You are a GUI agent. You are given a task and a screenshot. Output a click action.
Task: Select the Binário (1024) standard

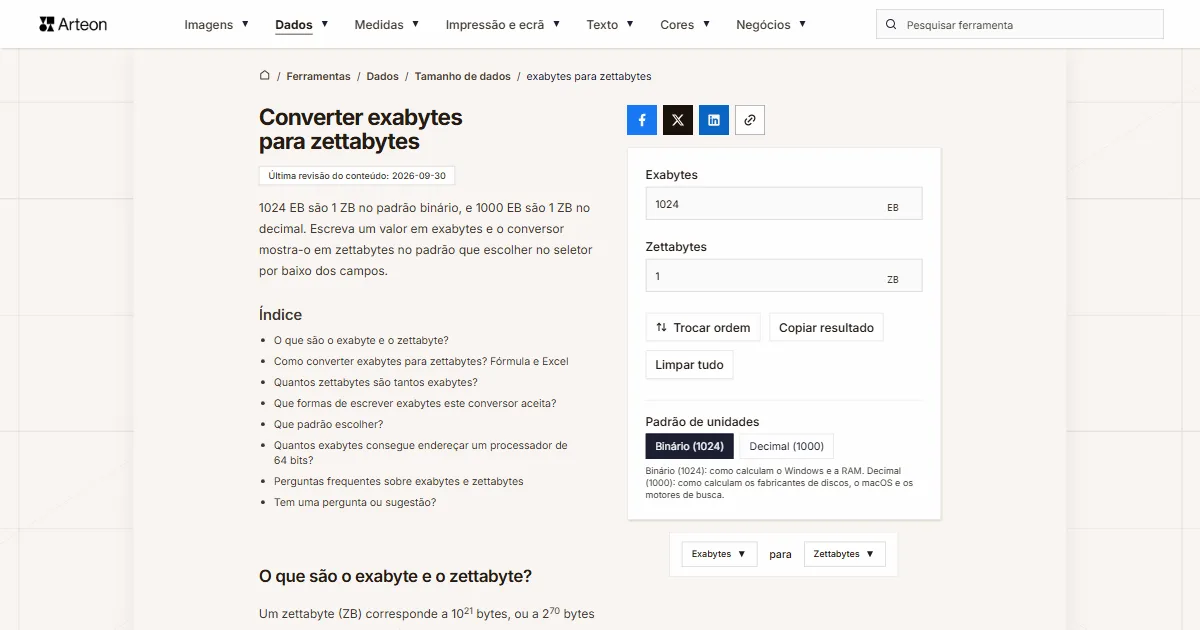690,446
